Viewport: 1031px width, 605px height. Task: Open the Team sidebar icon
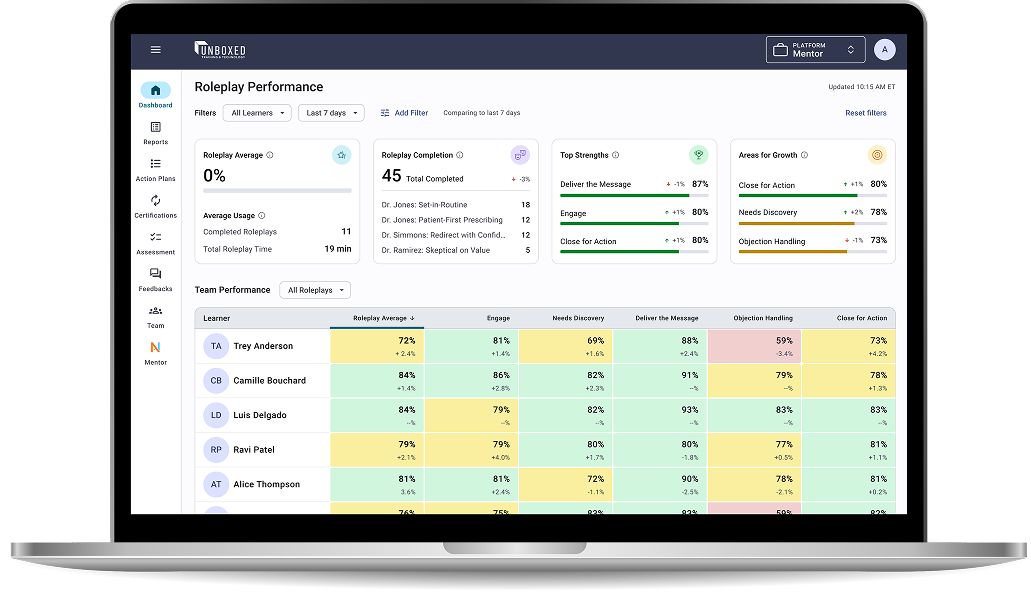(155, 316)
